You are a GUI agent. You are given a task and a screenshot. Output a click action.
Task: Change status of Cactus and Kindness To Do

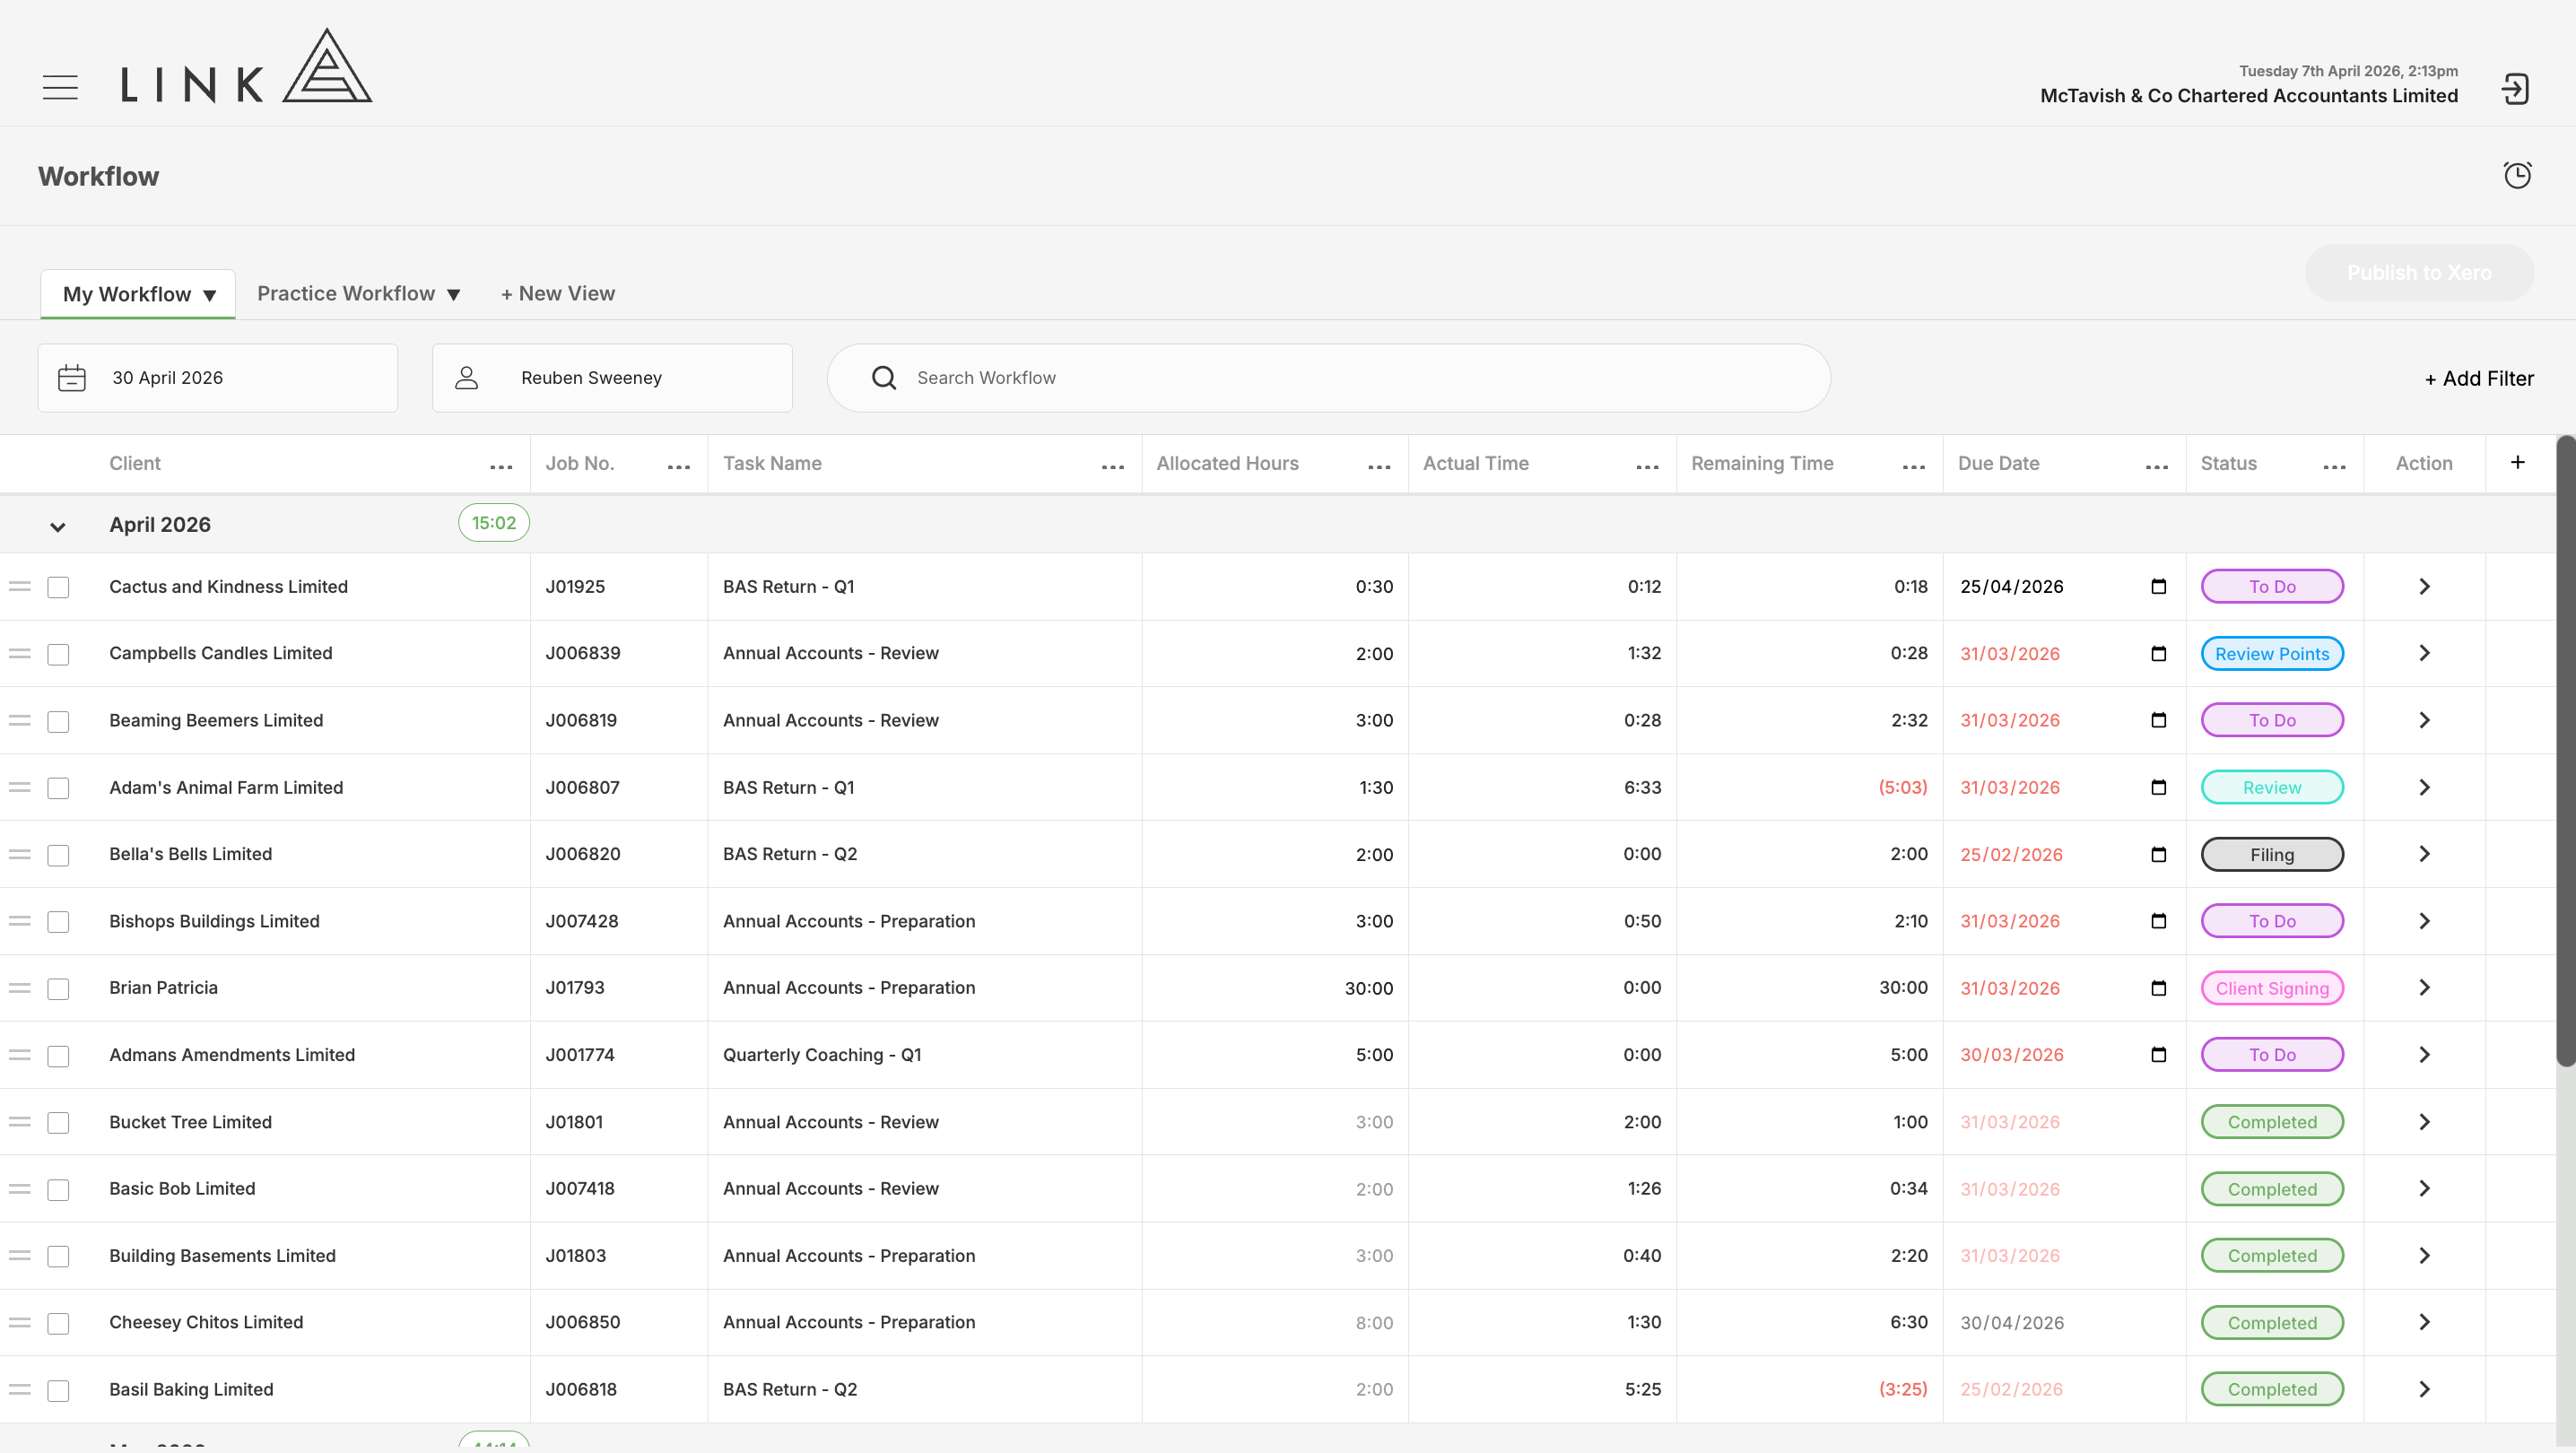tap(2272, 586)
